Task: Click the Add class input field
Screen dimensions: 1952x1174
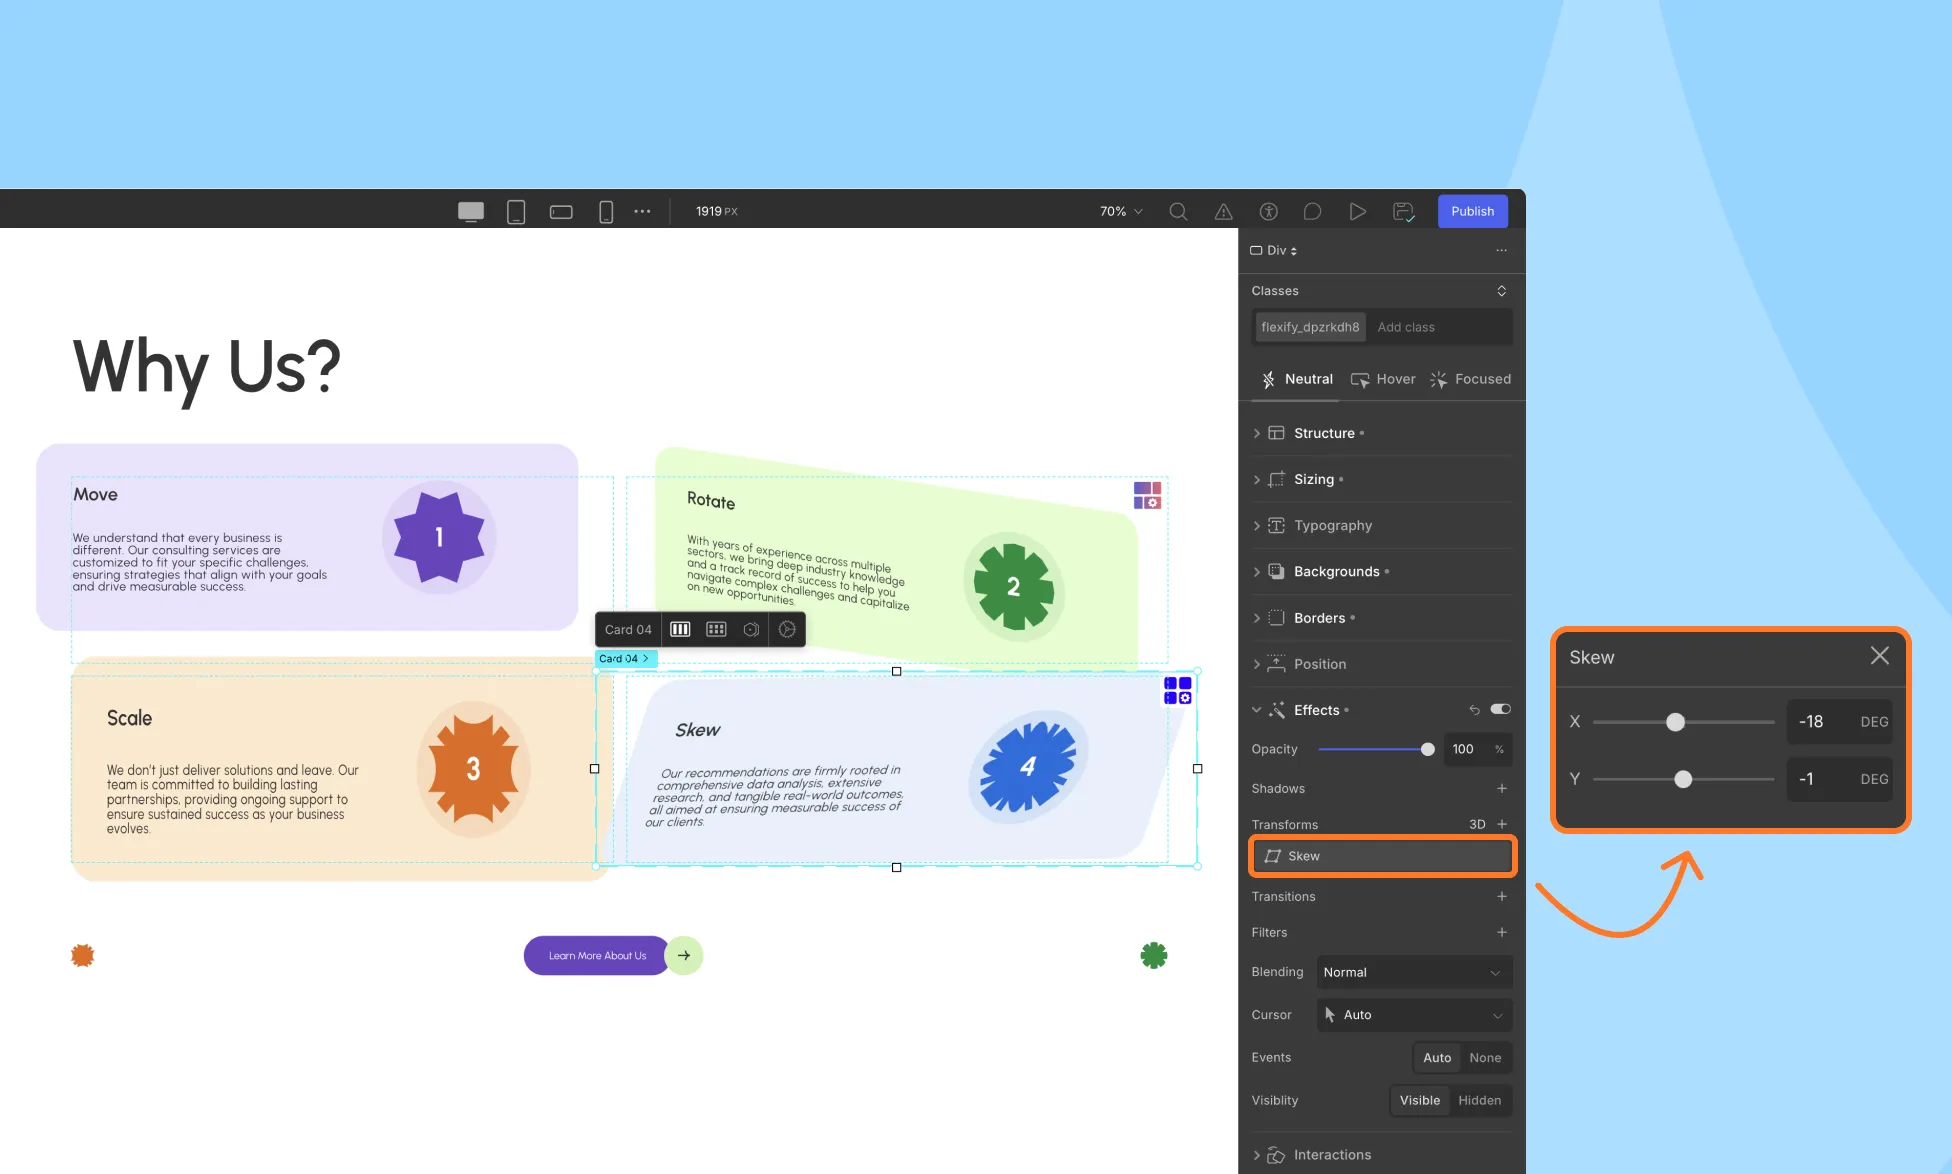Action: point(1440,327)
